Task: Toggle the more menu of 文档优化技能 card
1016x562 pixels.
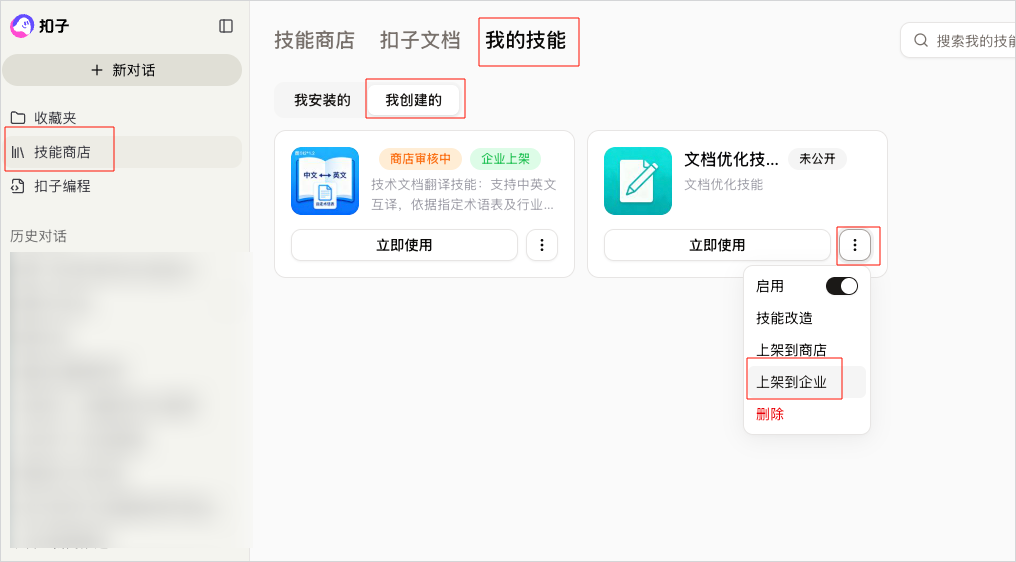Action: tap(855, 245)
